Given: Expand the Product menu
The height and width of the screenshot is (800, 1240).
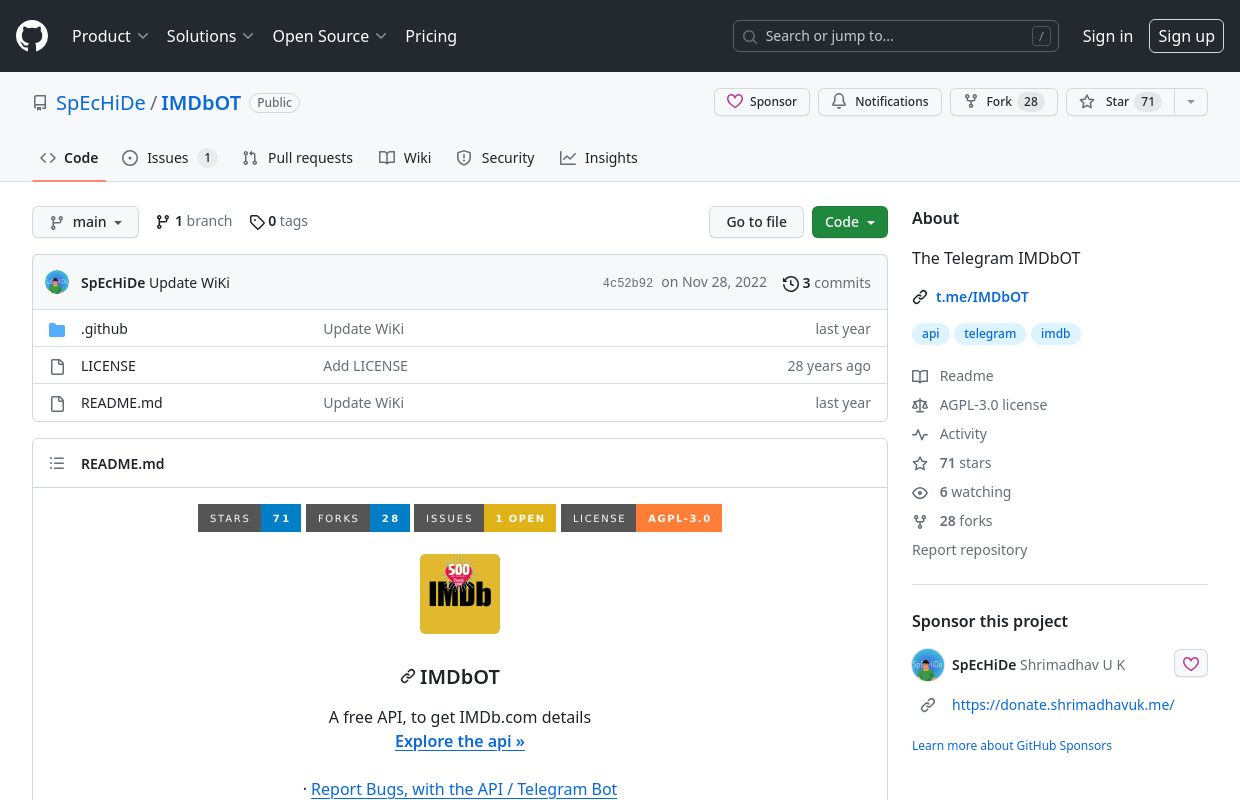Looking at the screenshot, I should [x=110, y=36].
